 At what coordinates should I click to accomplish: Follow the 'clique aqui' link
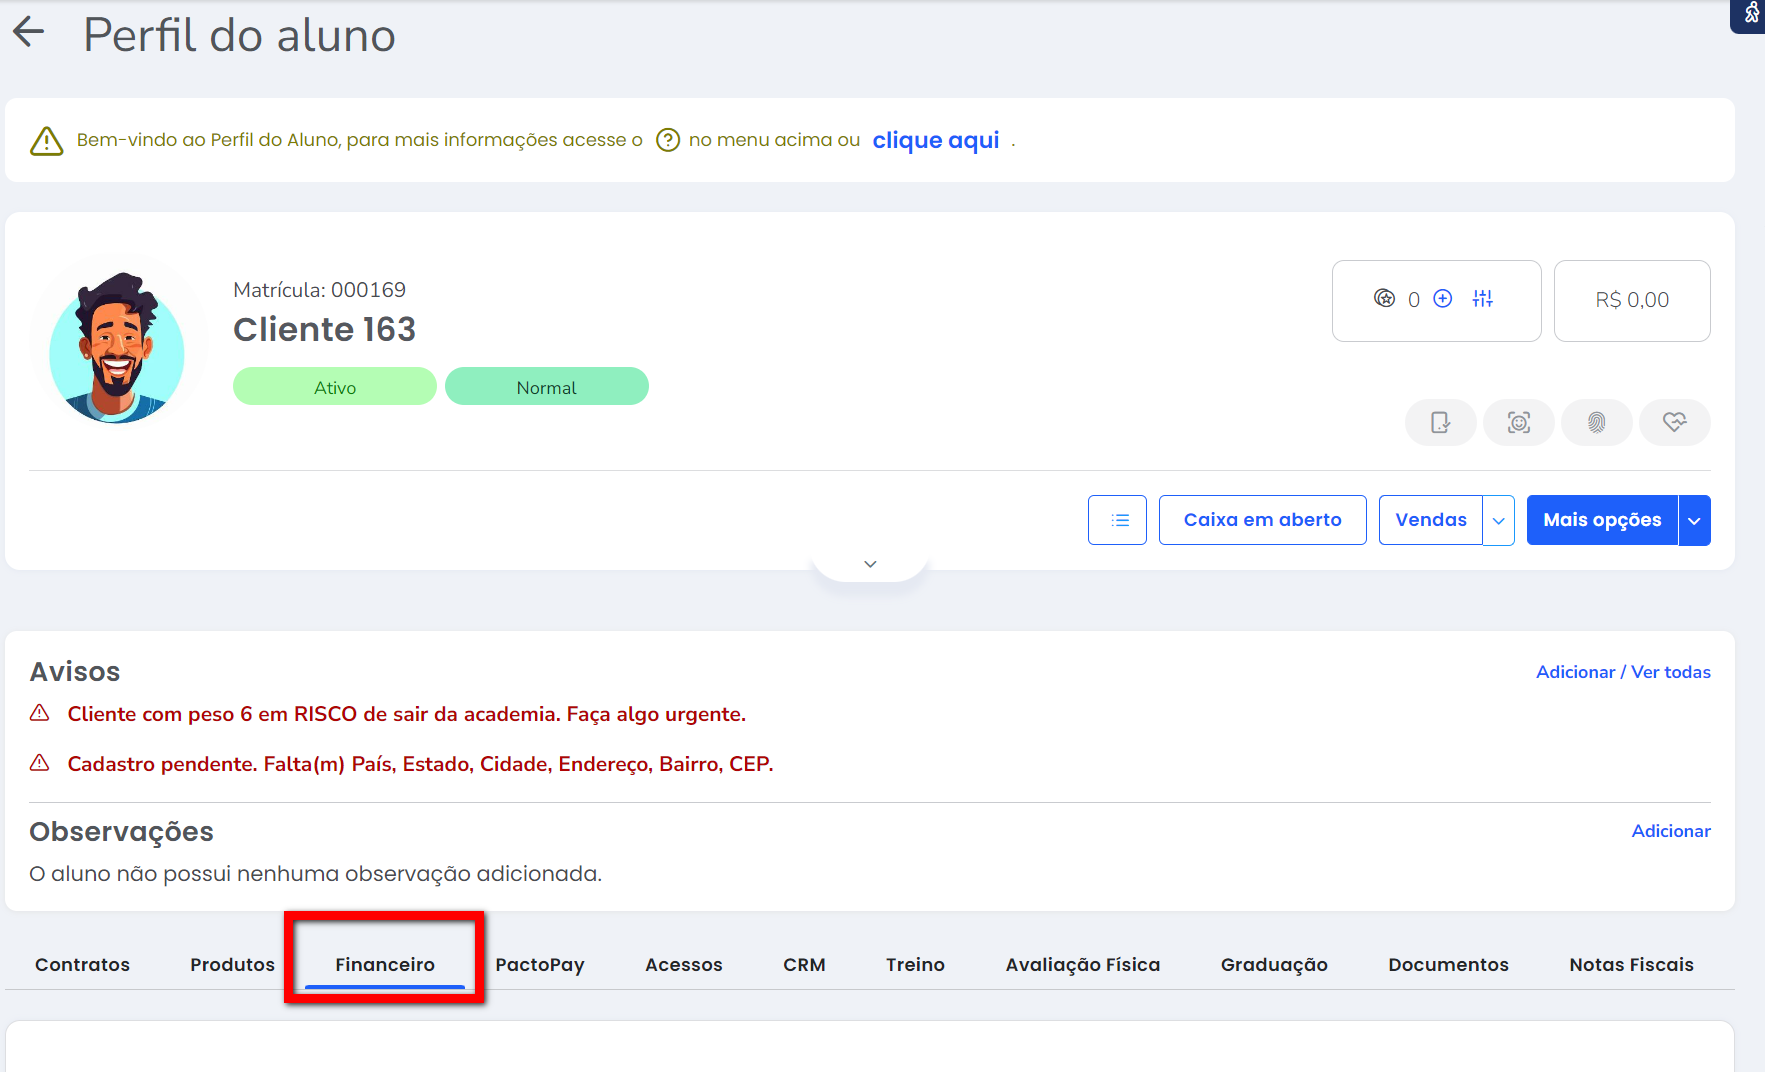pyautogui.click(x=935, y=140)
